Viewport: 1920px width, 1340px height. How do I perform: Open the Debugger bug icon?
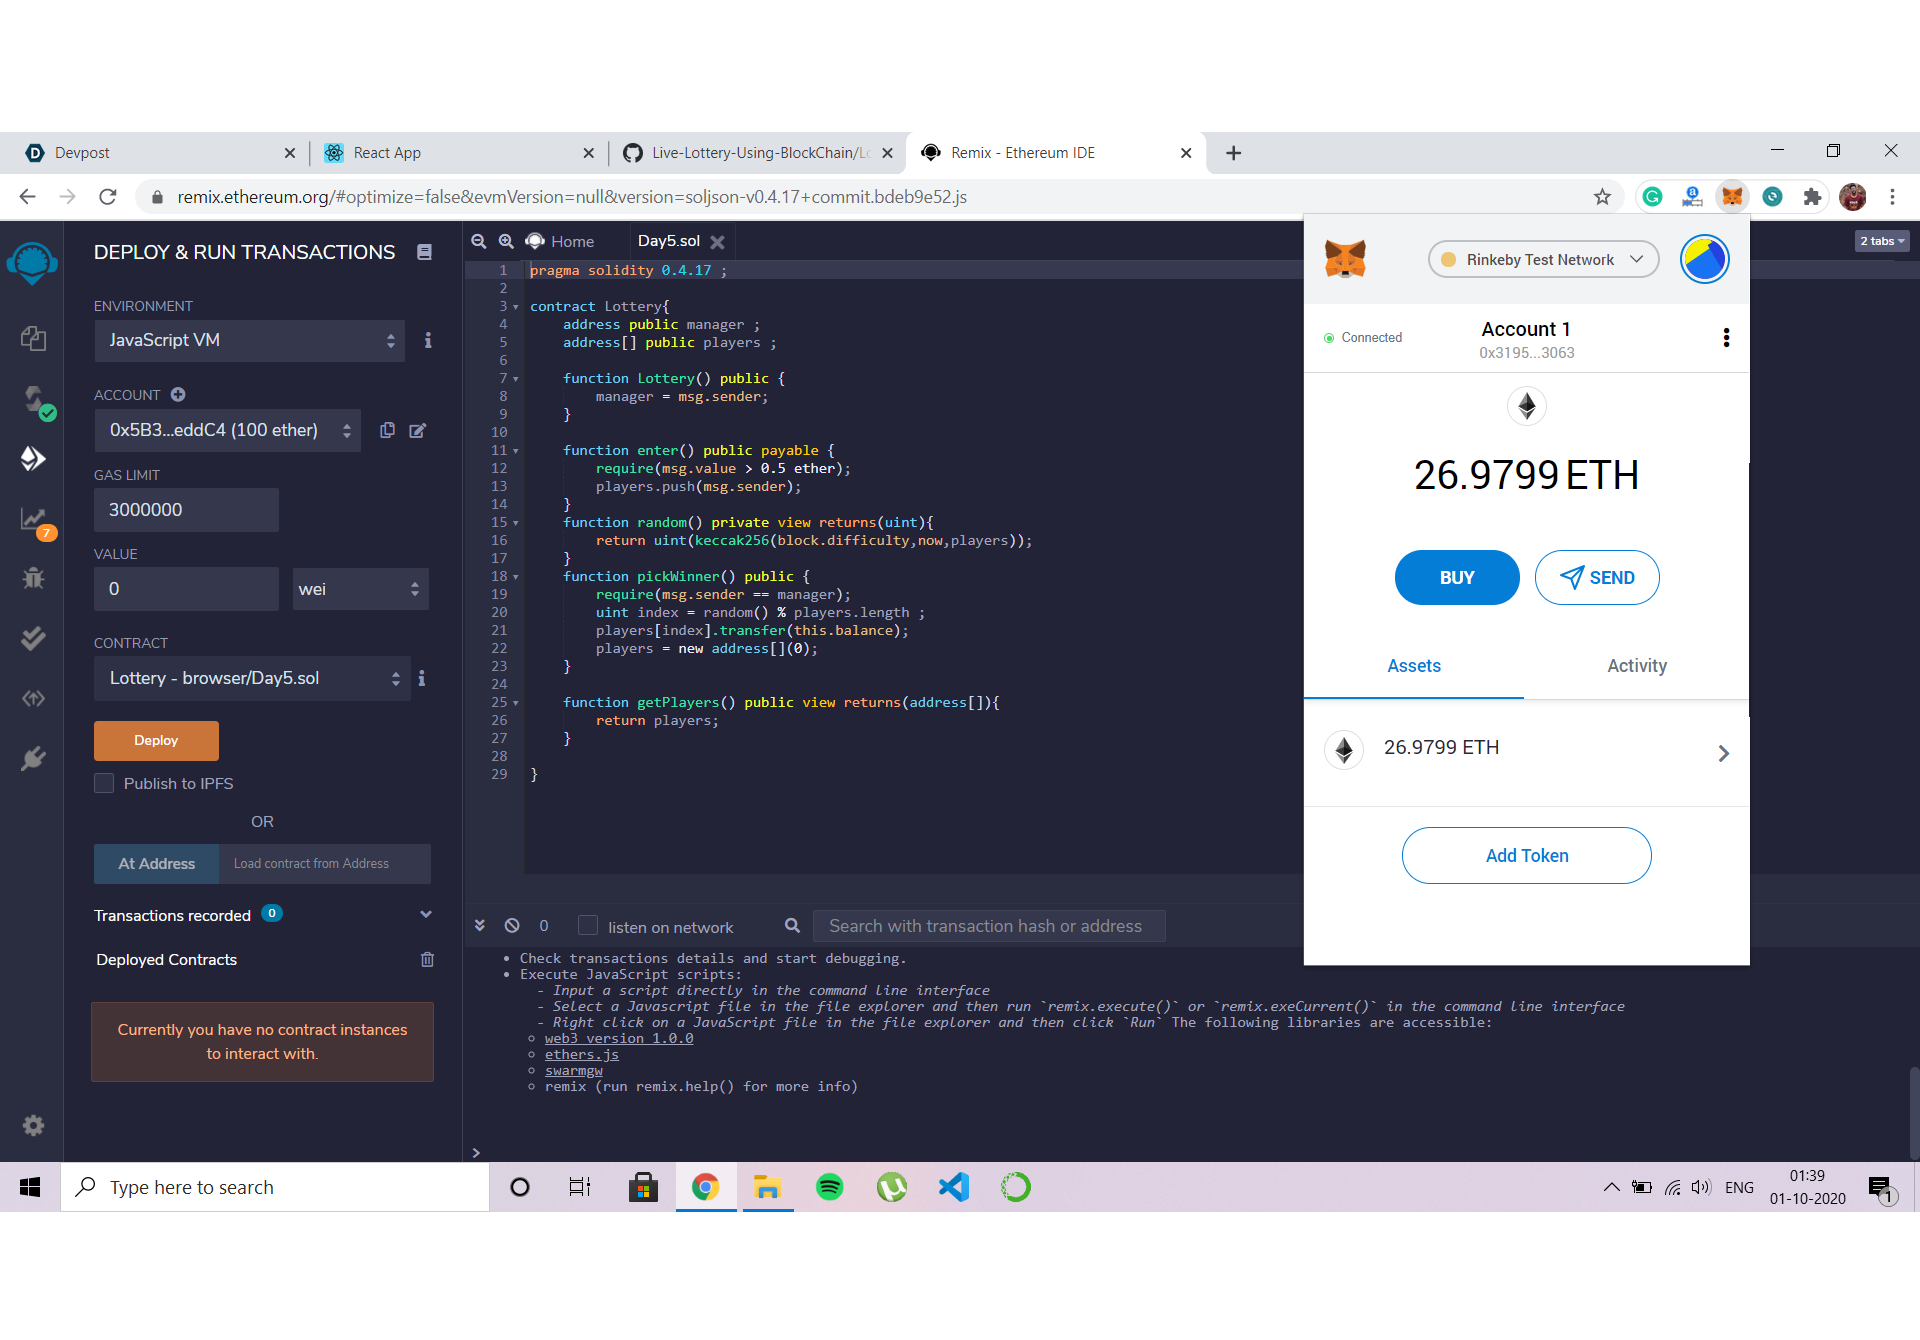point(33,578)
